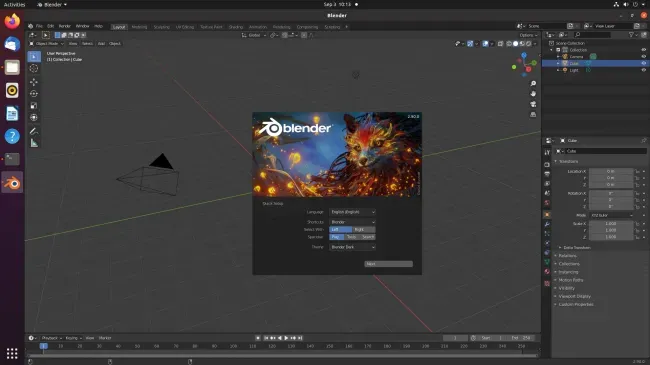Play the animation in timeline
Viewport: 650px width, 365px height.
pyautogui.click(x=286, y=338)
